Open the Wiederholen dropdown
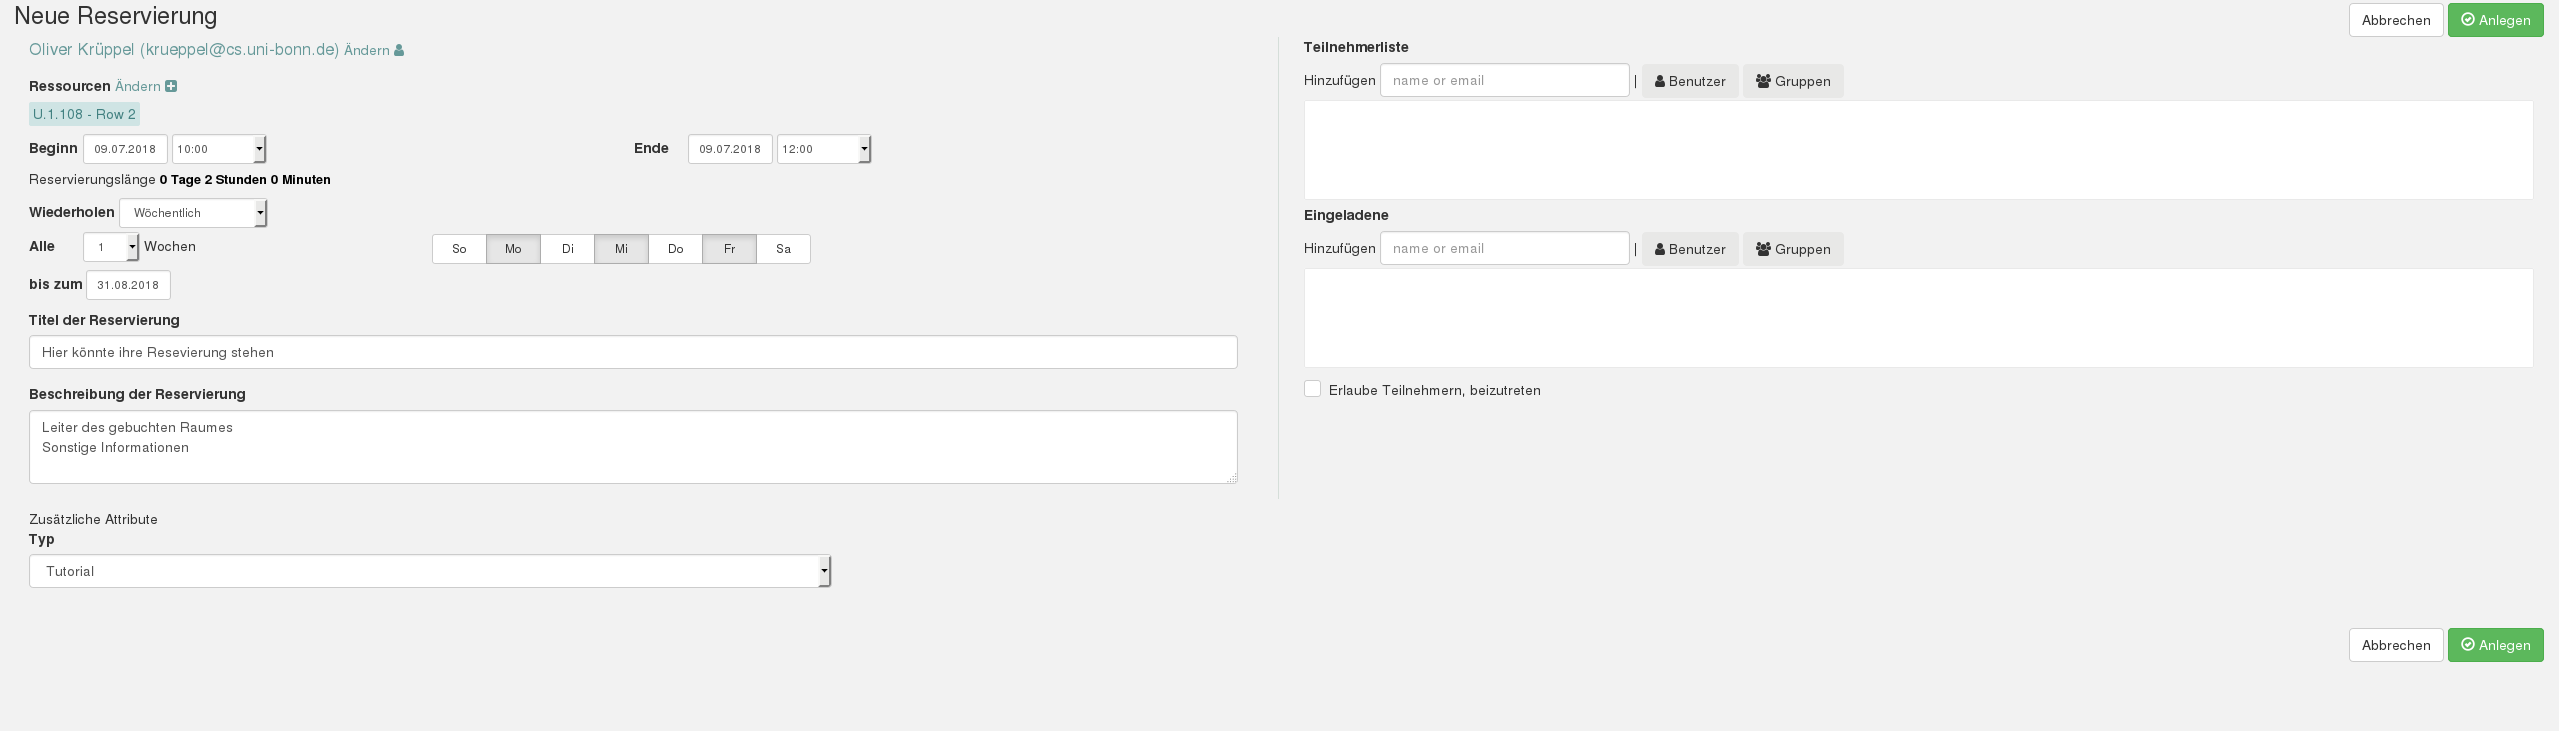The height and width of the screenshot is (731, 2559). point(193,213)
